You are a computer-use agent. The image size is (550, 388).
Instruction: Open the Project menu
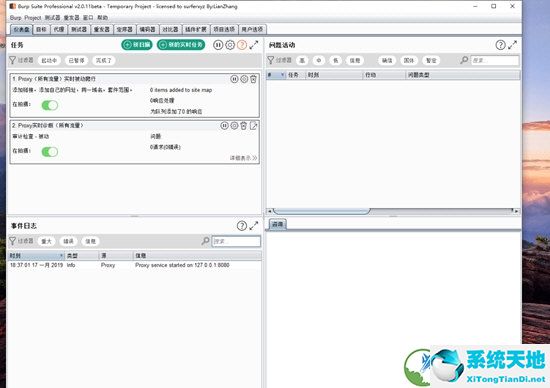(x=33, y=18)
